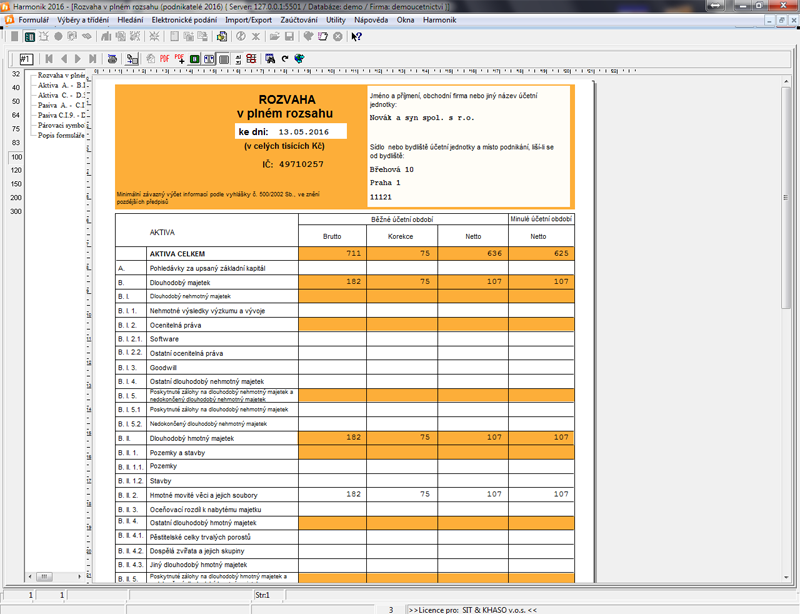This screenshot has height=614, width=800.
Task: Click the red PDF export icon
Action: [164, 59]
